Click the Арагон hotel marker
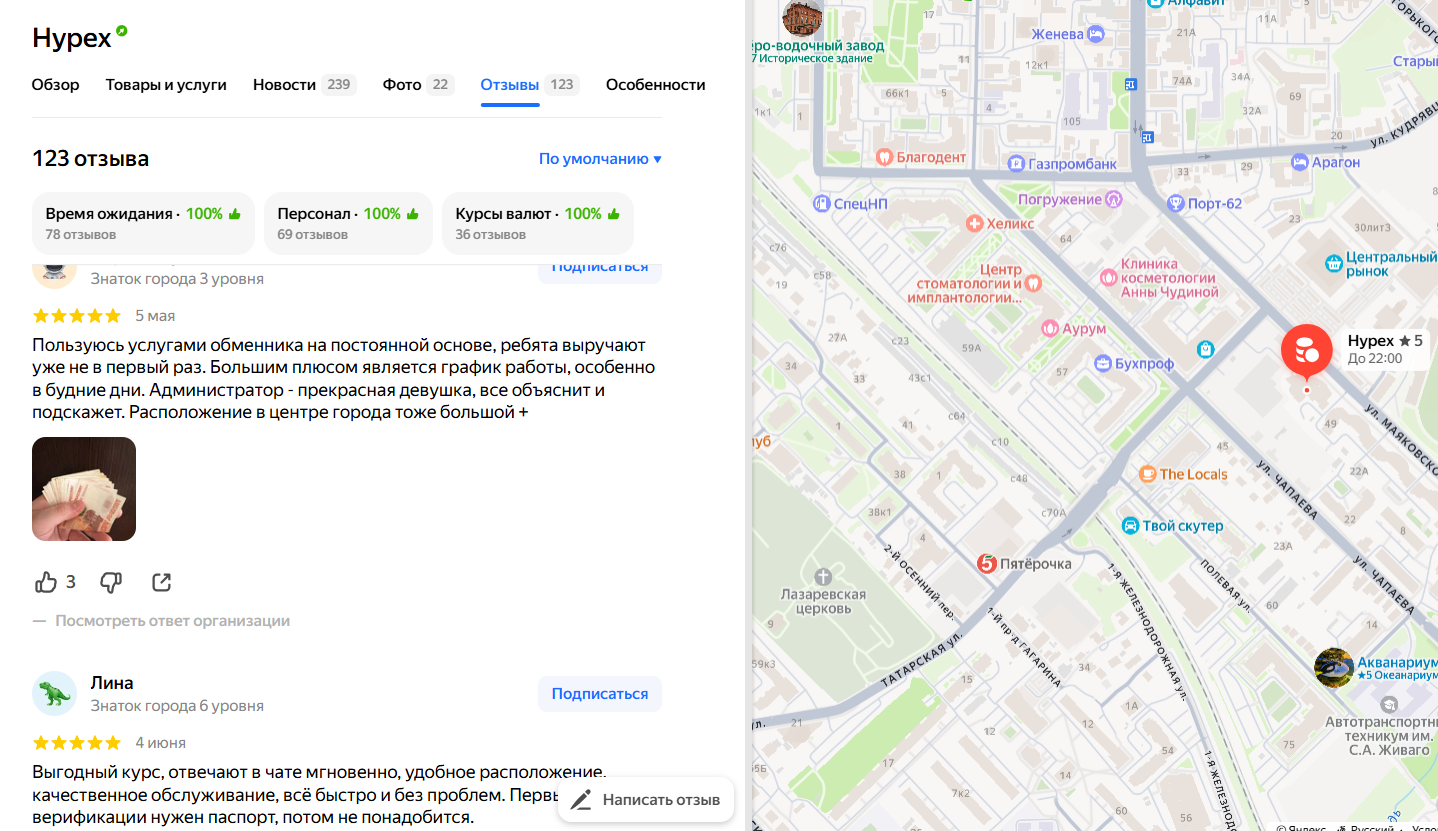 [x=1300, y=161]
